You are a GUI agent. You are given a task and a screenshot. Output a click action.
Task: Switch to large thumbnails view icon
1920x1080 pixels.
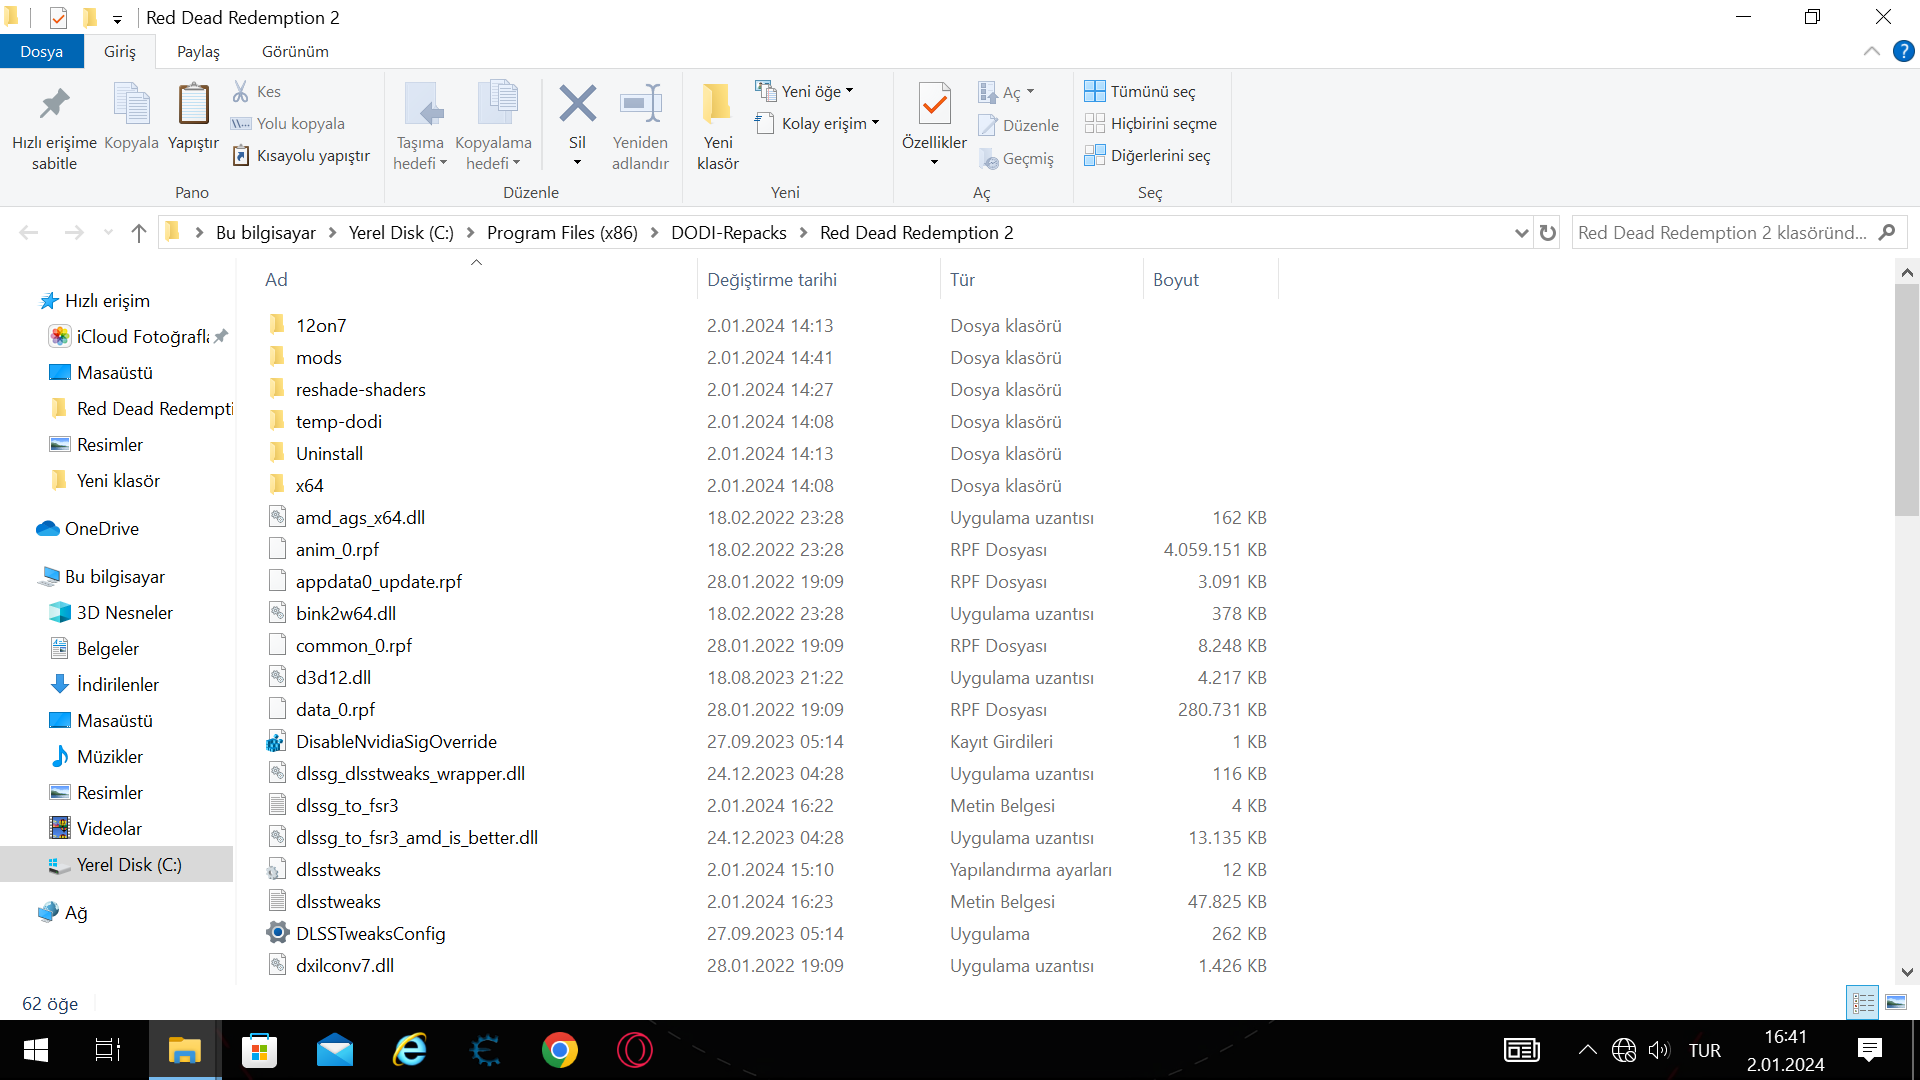[x=1896, y=1002]
